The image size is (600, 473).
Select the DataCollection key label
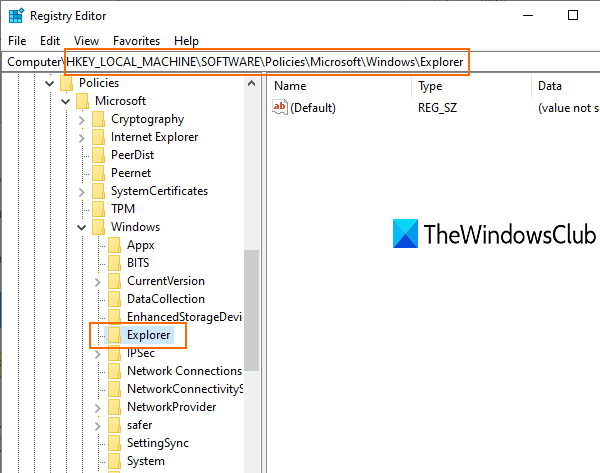click(166, 299)
